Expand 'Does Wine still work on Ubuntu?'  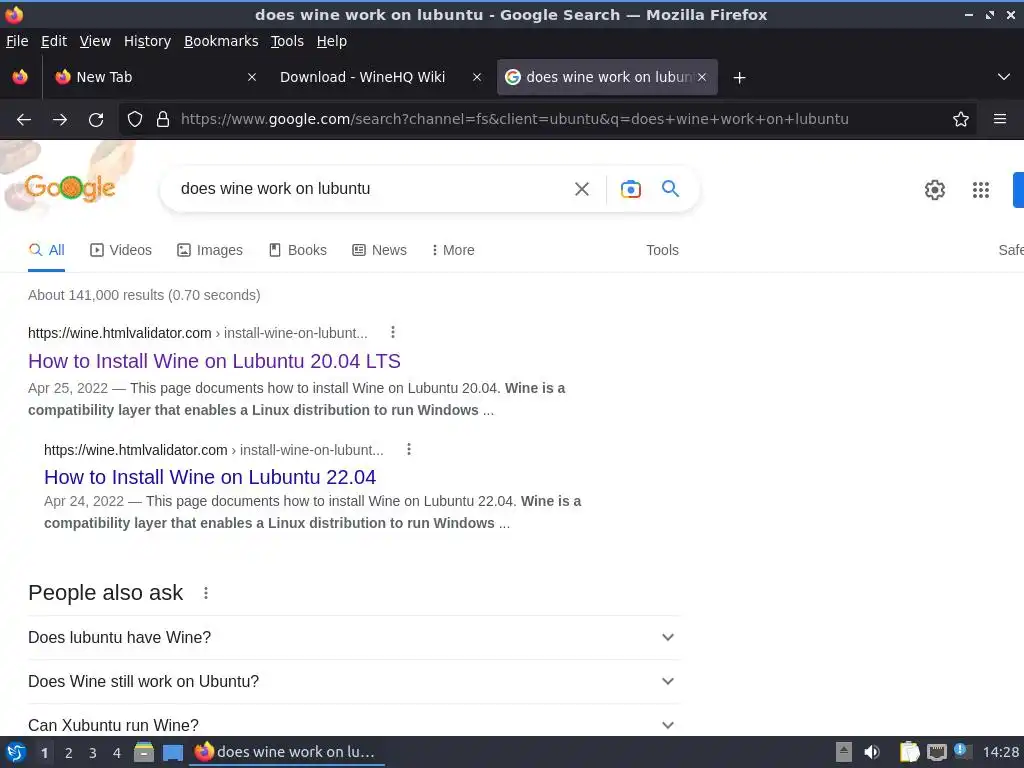pos(353,681)
